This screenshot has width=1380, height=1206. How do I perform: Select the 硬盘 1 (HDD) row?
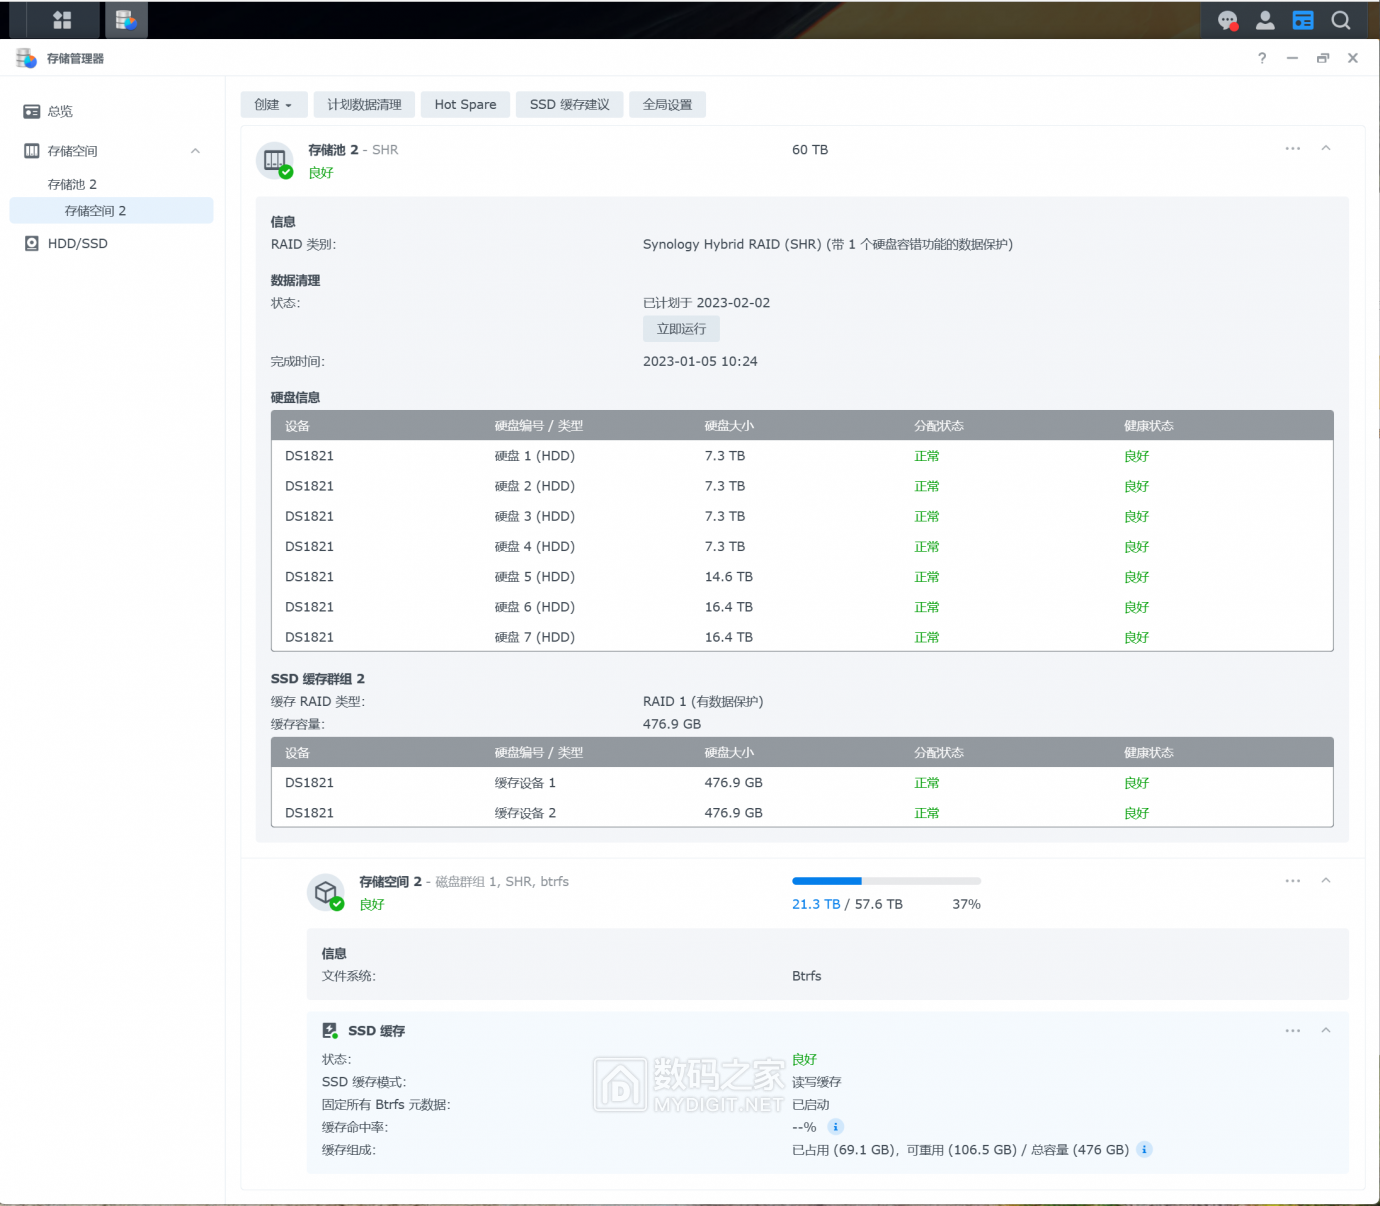pyautogui.click(x=802, y=456)
